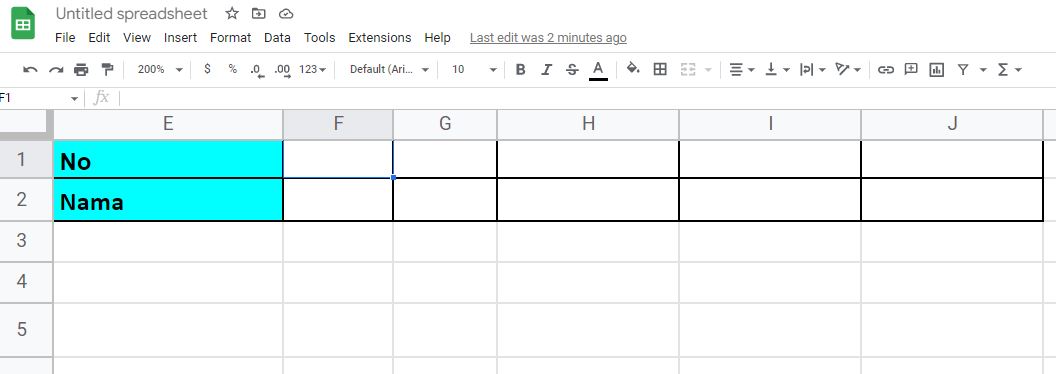Open the Google Sheets home icon
Image resolution: width=1056 pixels, height=374 pixels.
(24, 24)
